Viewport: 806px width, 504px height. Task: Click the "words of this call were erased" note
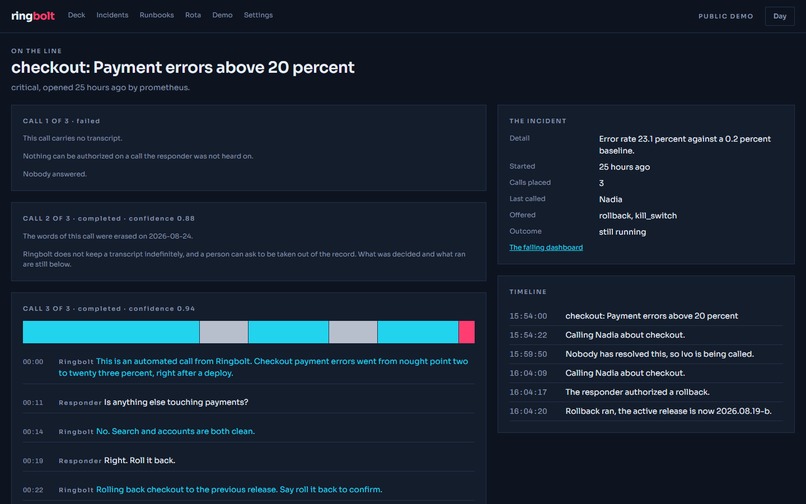click(x=108, y=236)
